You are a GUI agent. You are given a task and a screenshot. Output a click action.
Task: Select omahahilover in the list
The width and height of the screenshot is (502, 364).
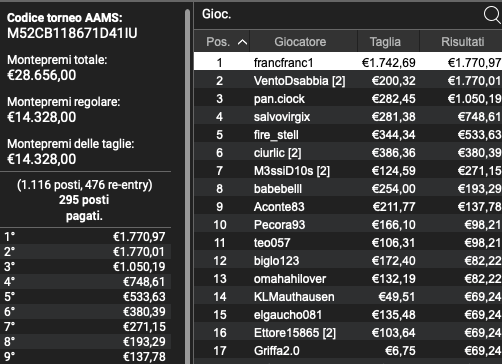pyautogui.click(x=348, y=279)
